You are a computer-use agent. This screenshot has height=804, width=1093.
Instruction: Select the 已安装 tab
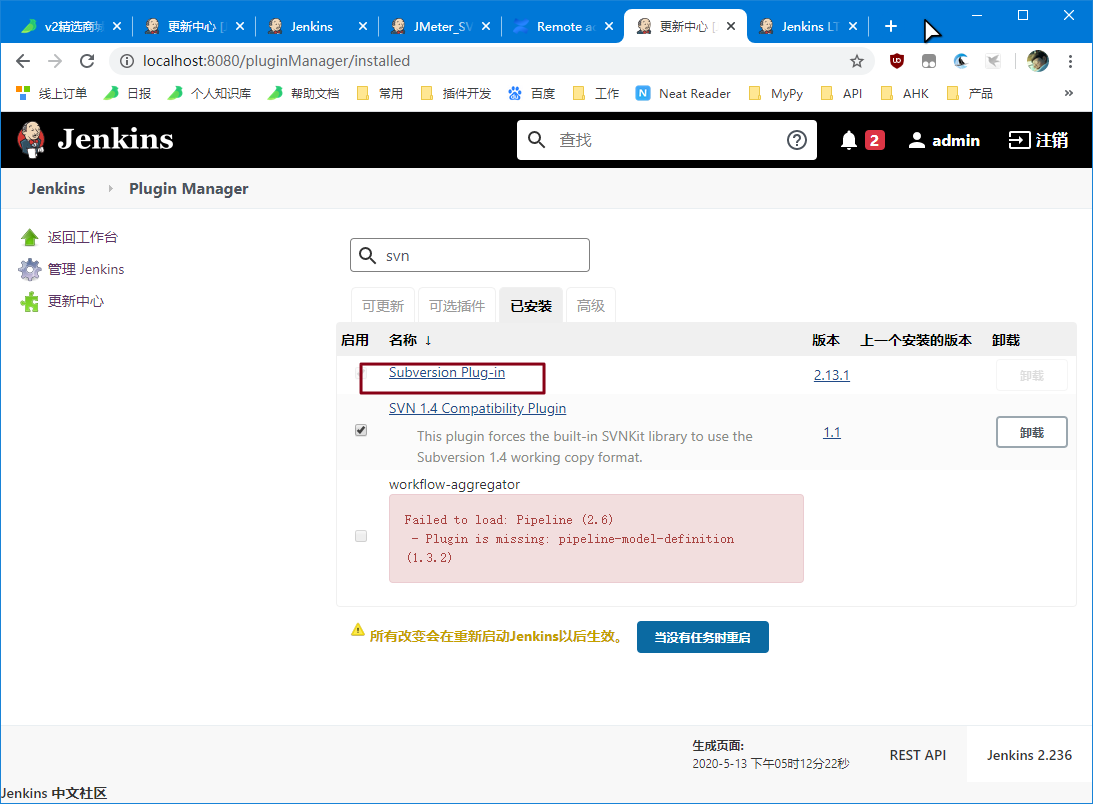(x=531, y=305)
